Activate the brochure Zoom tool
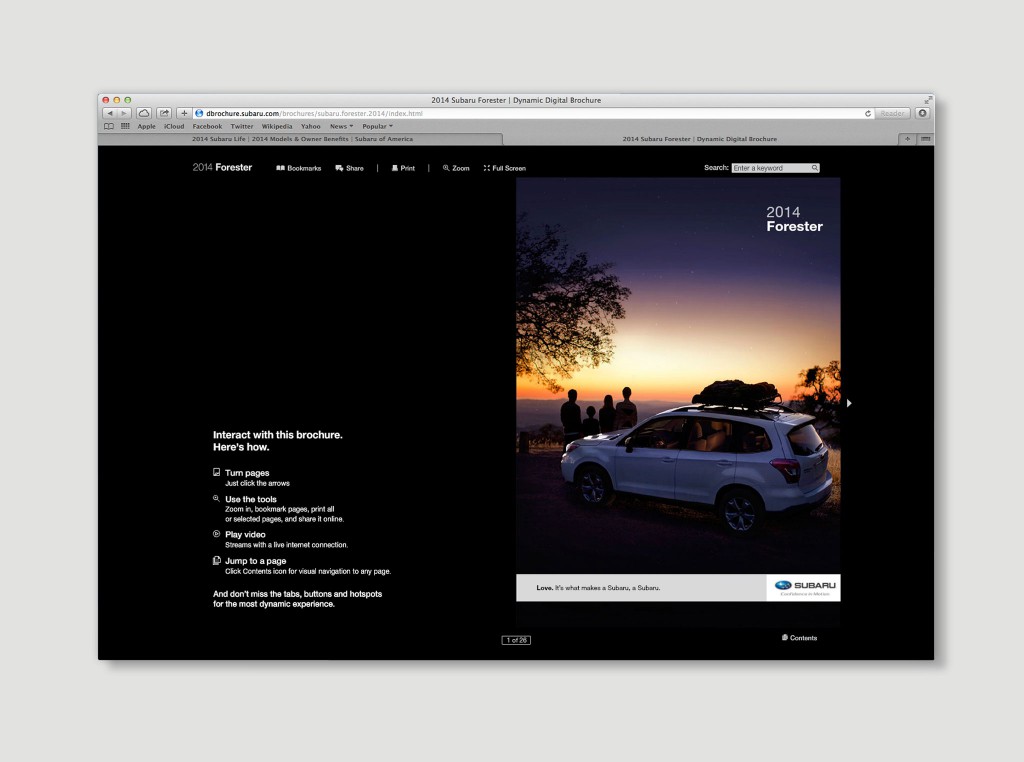The height and width of the screenshot is (762, 1024). tap(456, 168)
